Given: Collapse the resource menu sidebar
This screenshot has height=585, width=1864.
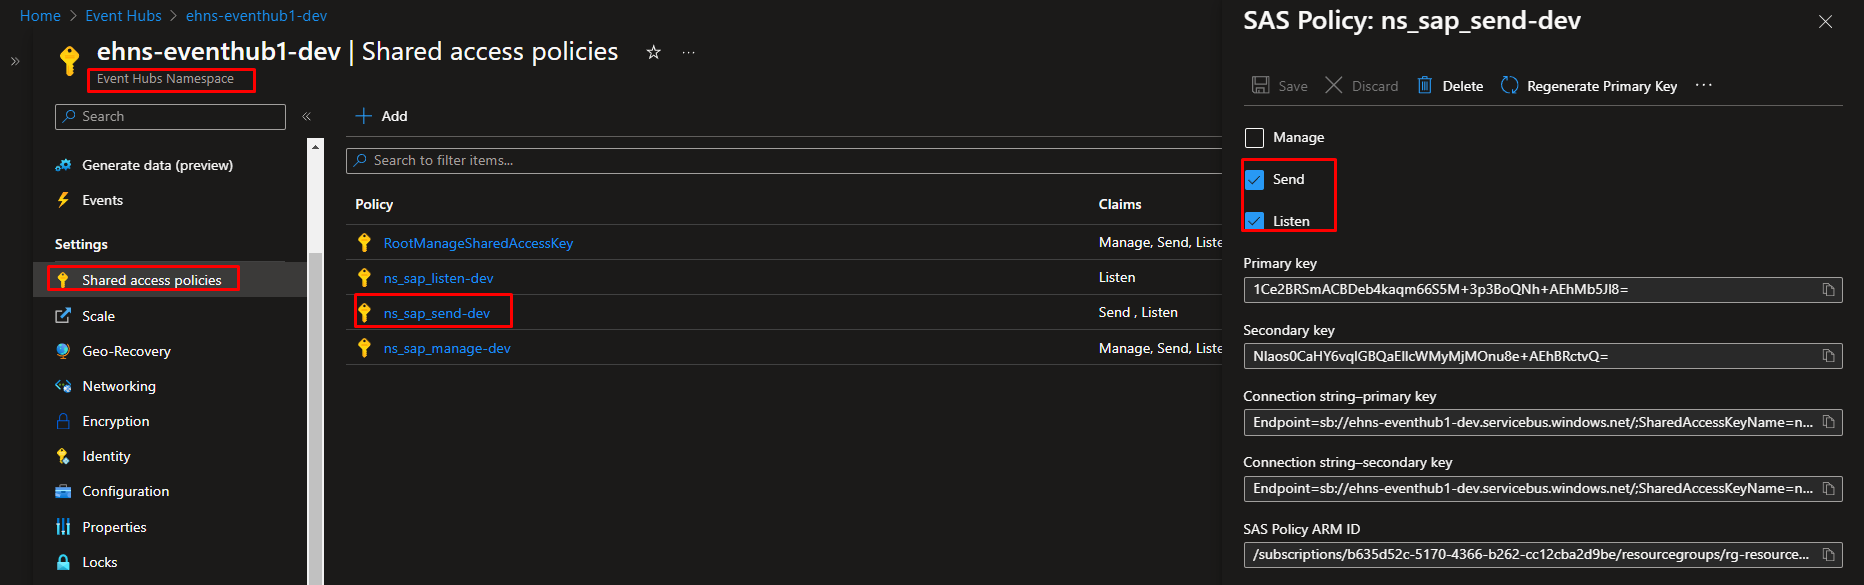Looking at the screenshot, I should click(306, 117).
